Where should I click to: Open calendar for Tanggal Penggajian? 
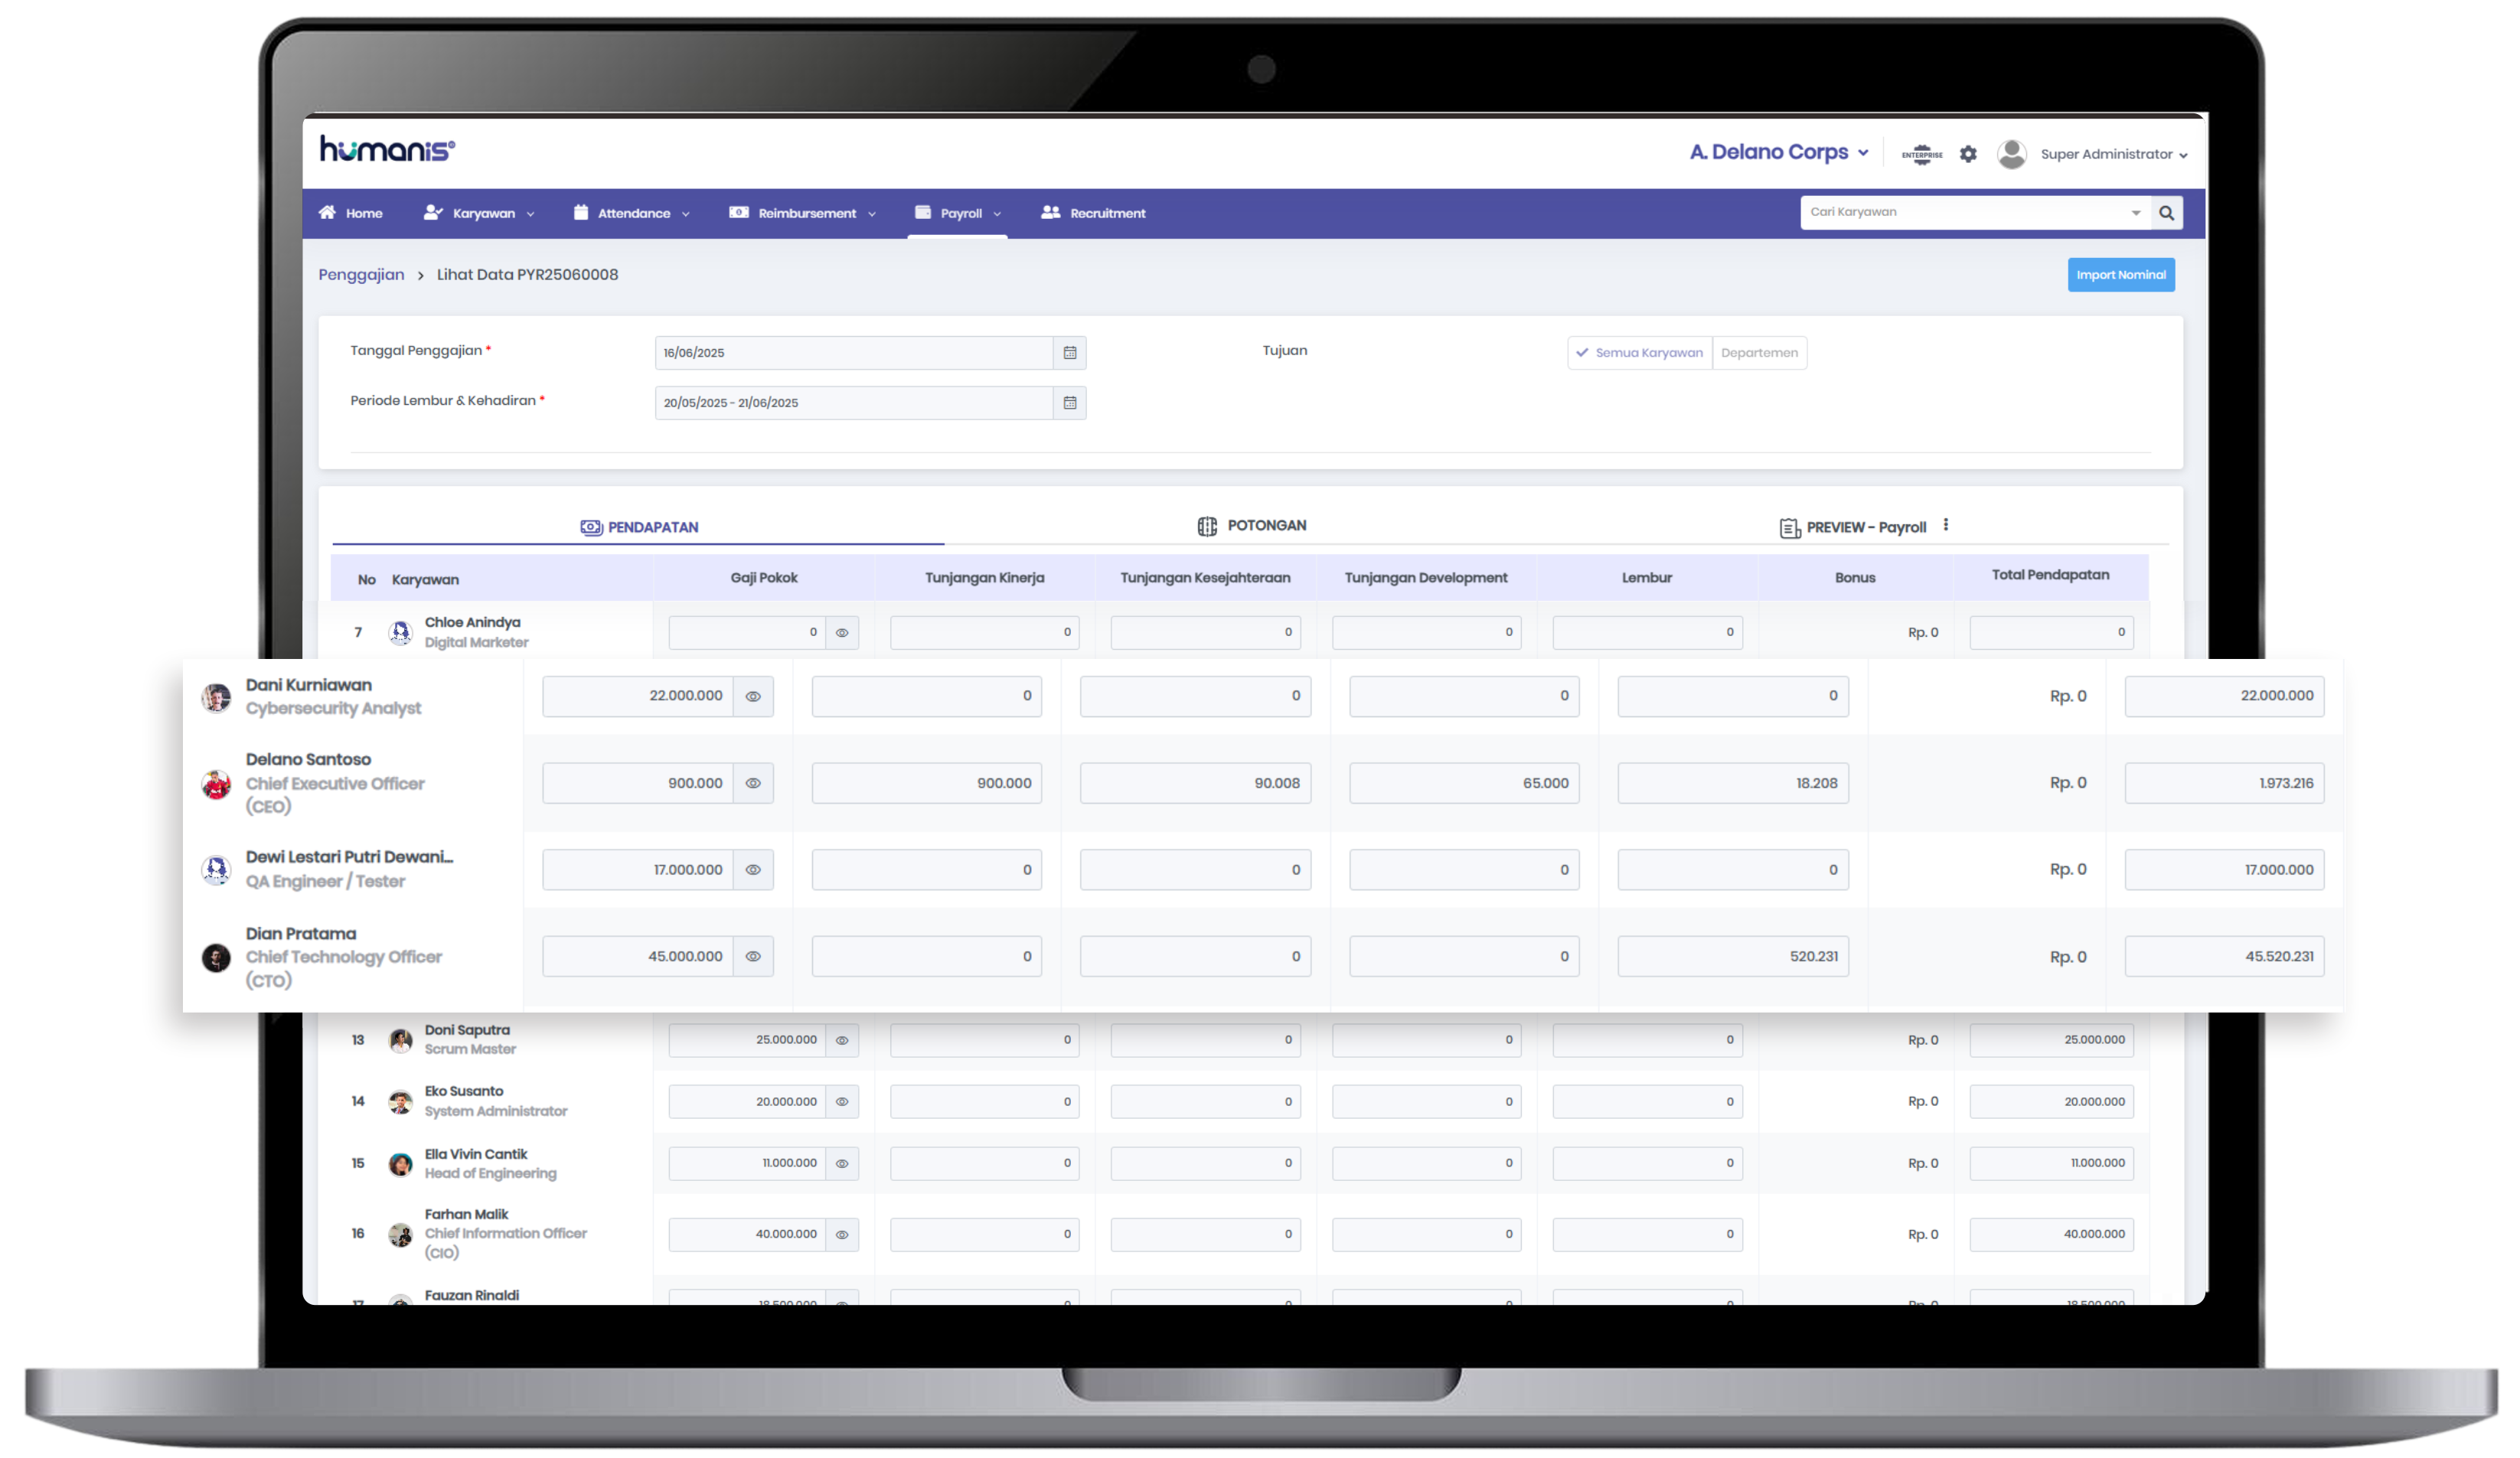click(1069, 353)
